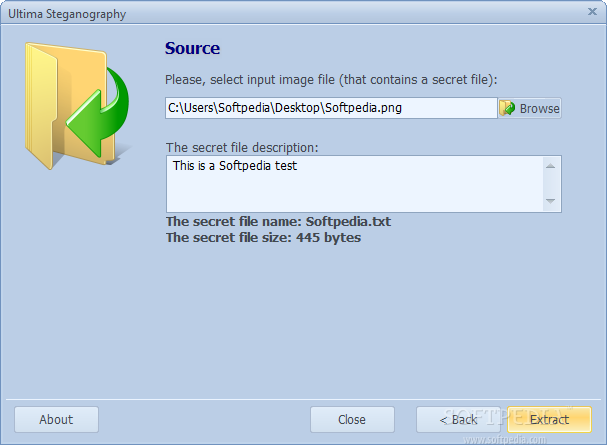Open the About dialog
The width and height of the screenshot is (607, 445).
tap(57, 419)
